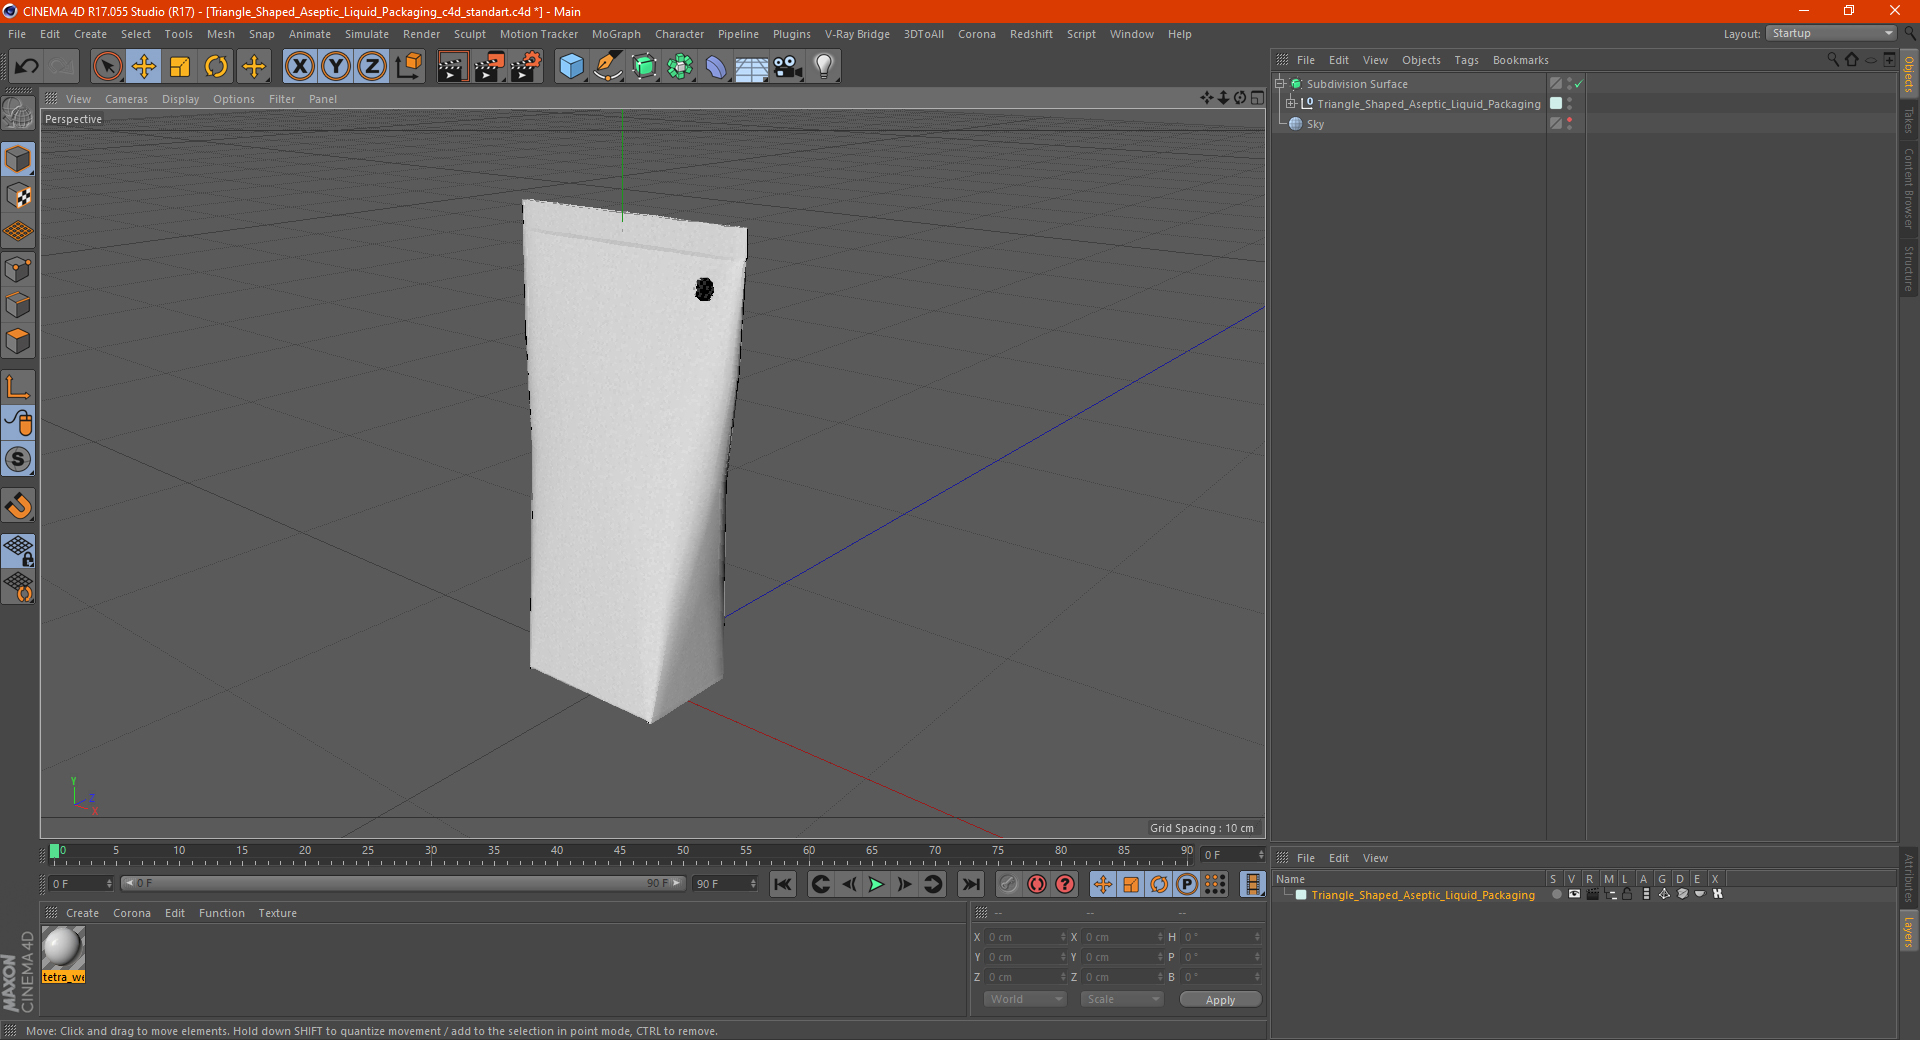Click frame 45 on timeline ruler
Viewport: 1920px width, 1040px height.
620,853
